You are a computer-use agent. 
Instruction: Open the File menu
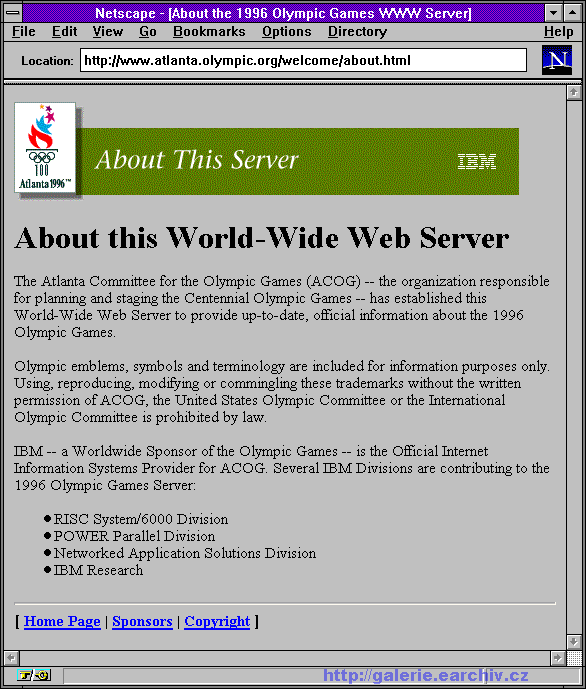click(x=24, y=32)
